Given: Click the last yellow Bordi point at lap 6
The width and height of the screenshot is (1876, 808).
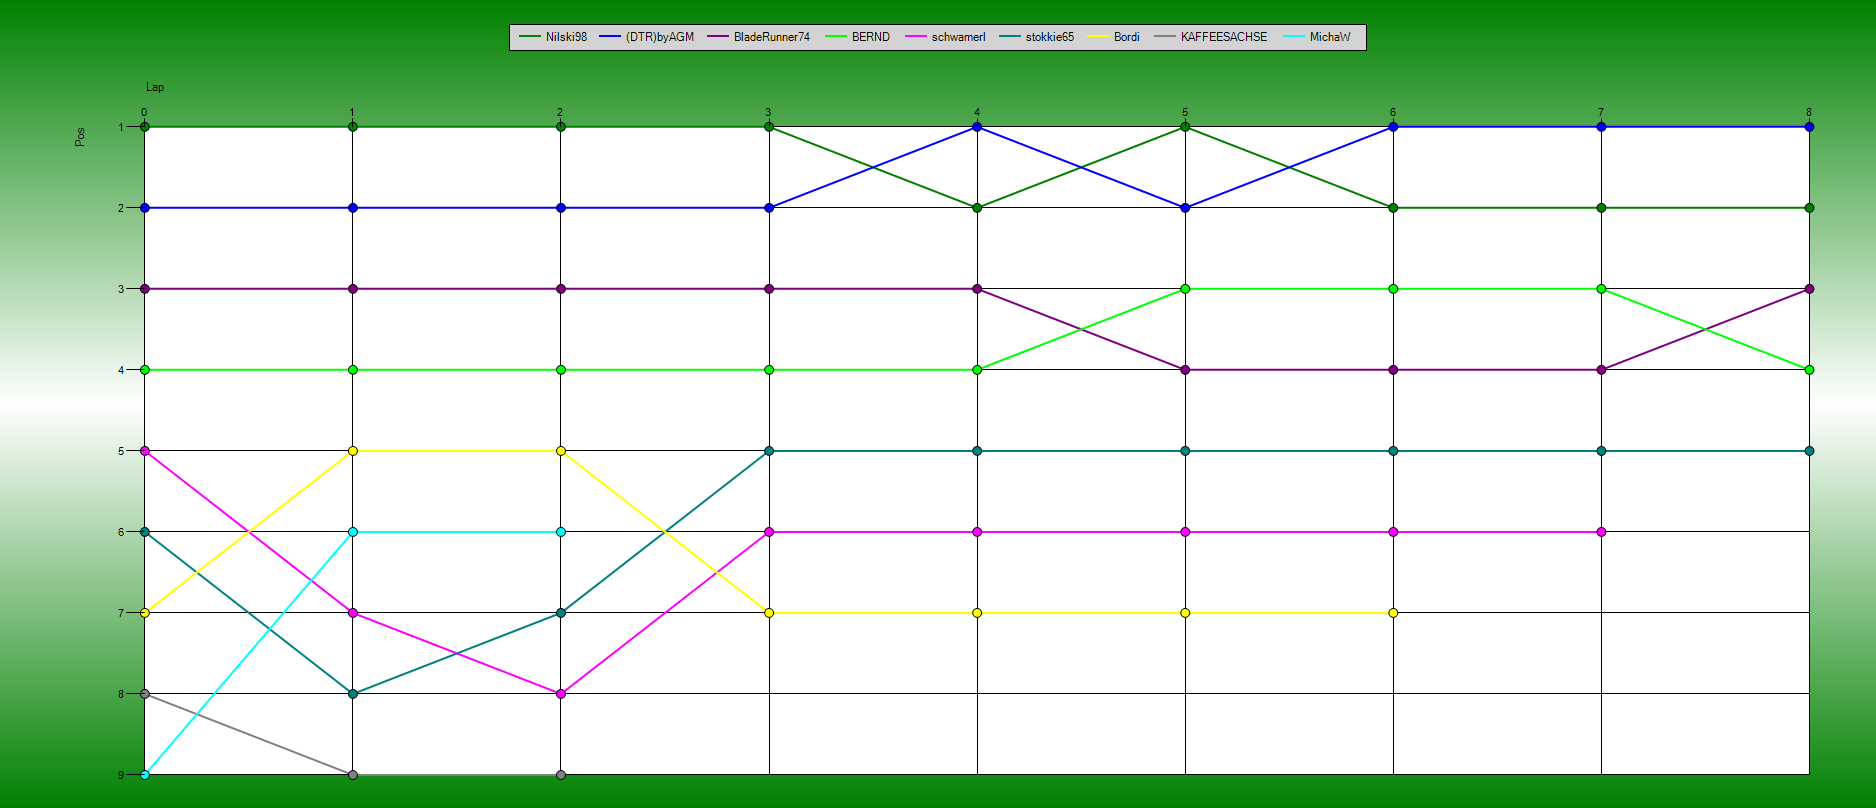Looking at the screenshot, I should [x=1393, y=613].
